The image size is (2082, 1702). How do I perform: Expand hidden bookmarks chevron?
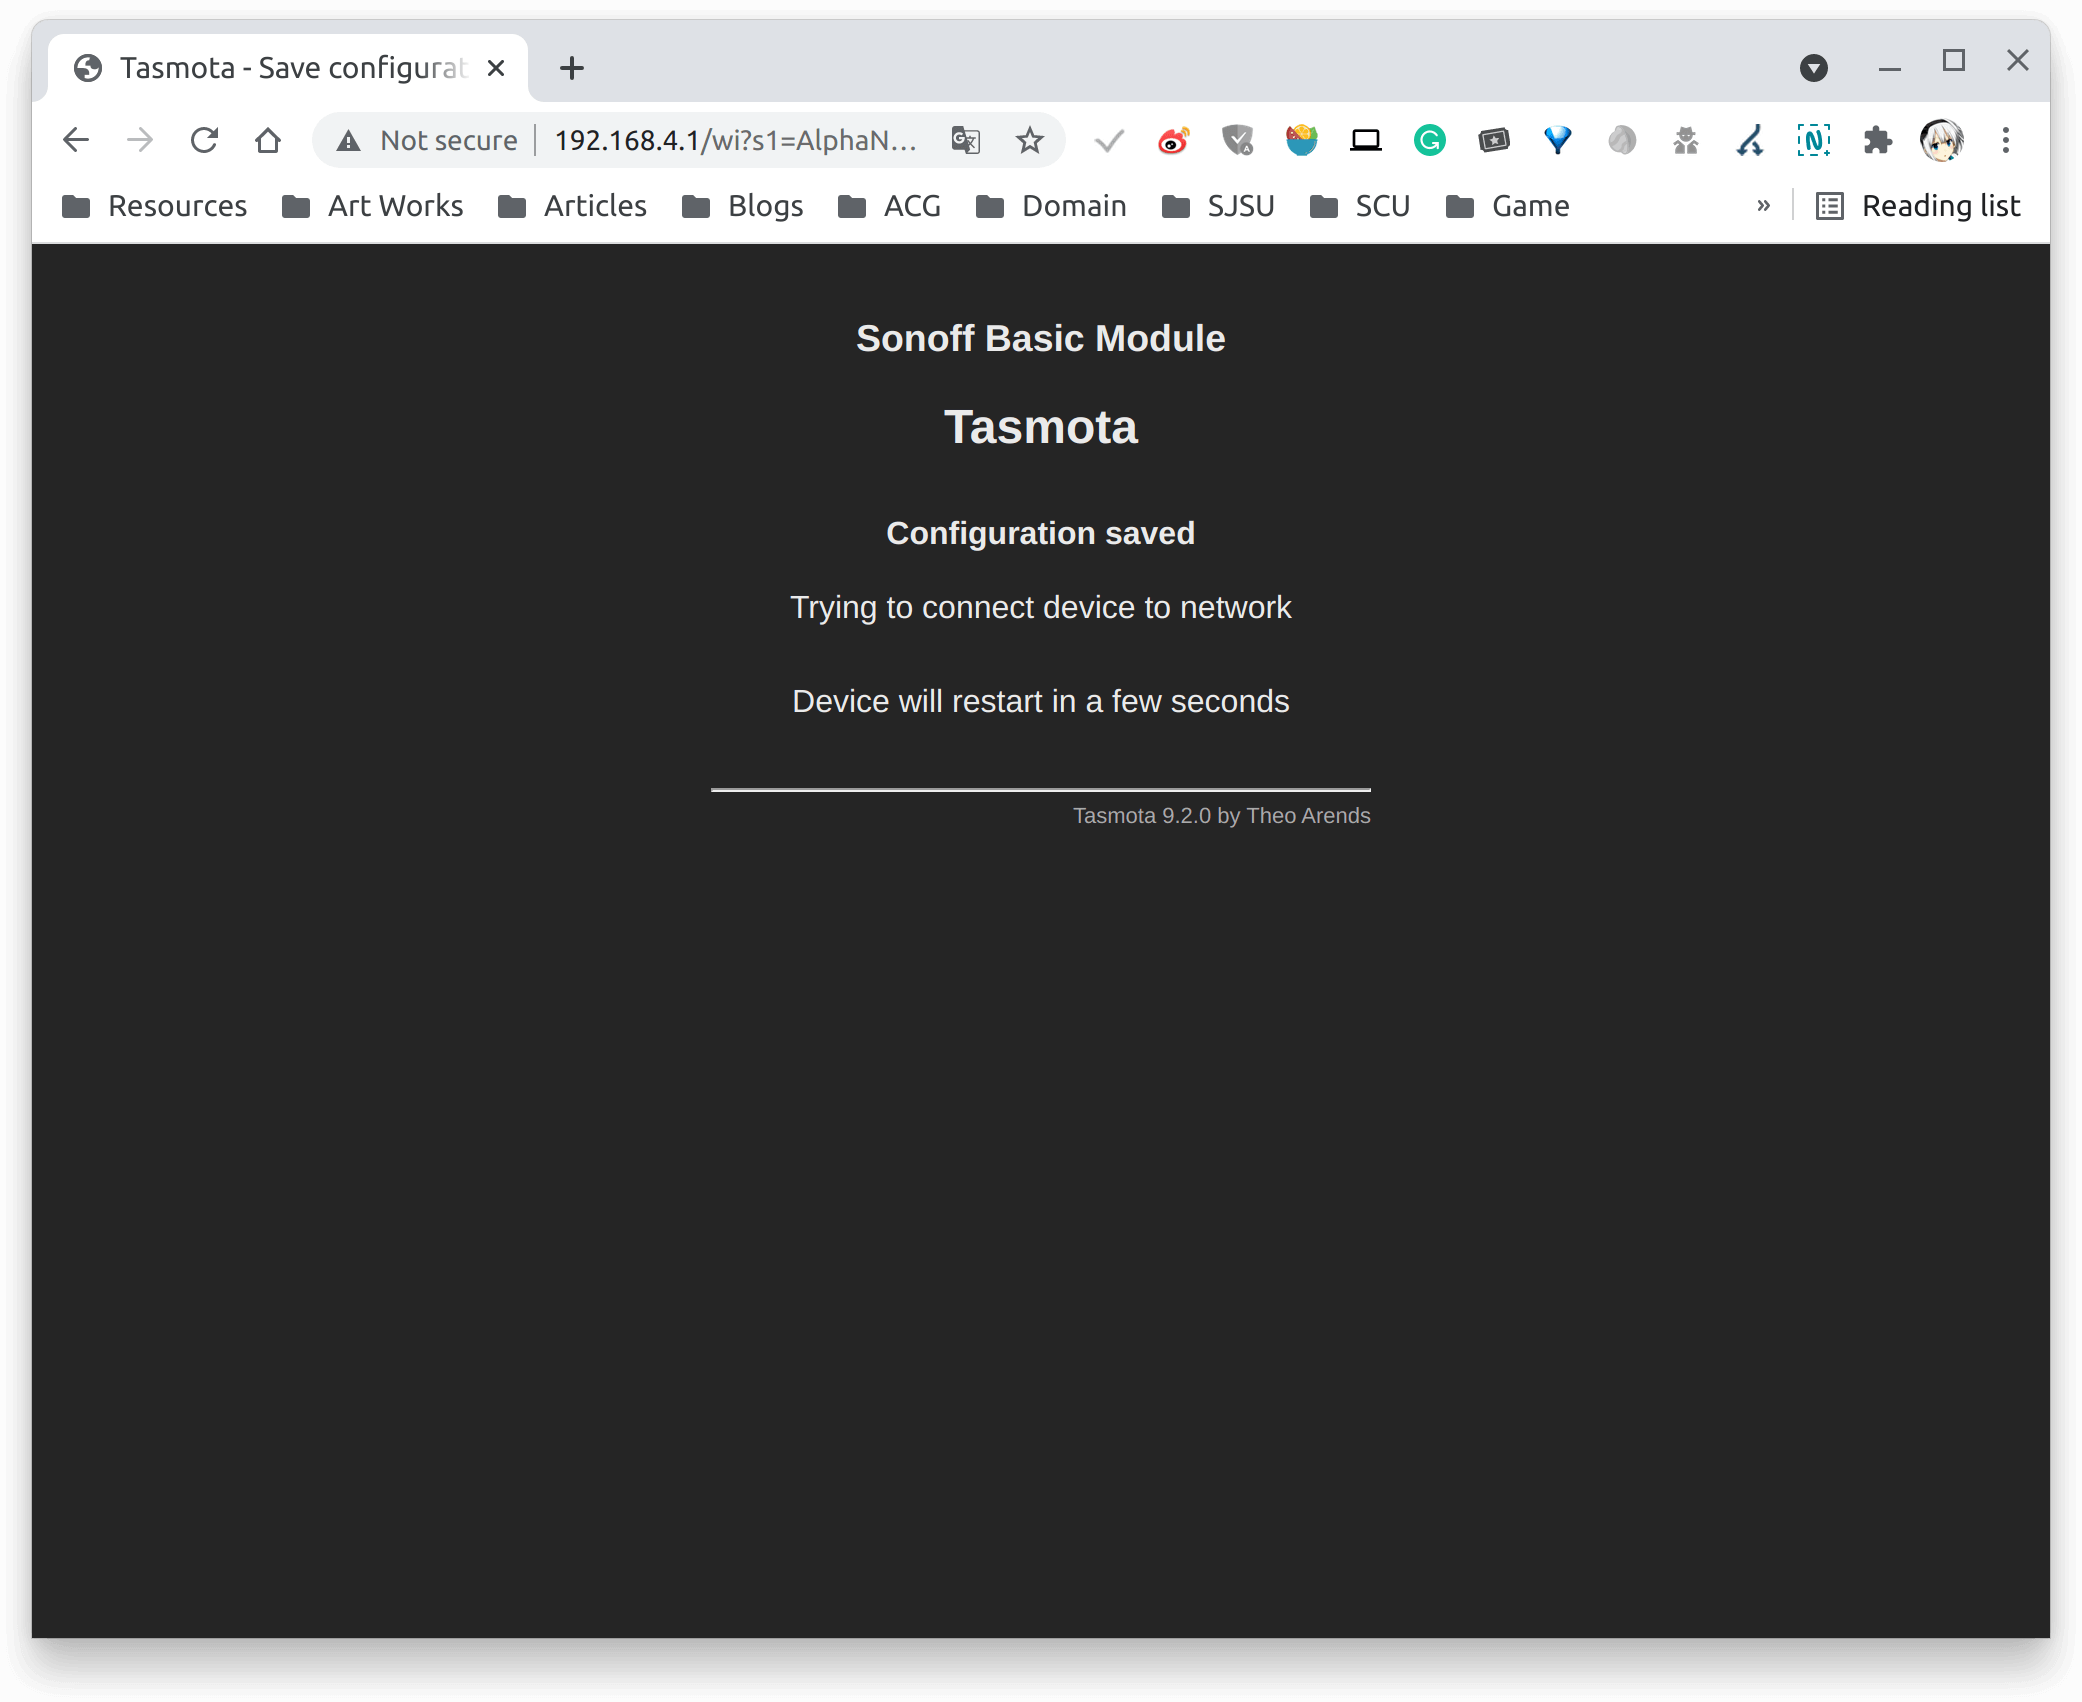click(1763, 206)
